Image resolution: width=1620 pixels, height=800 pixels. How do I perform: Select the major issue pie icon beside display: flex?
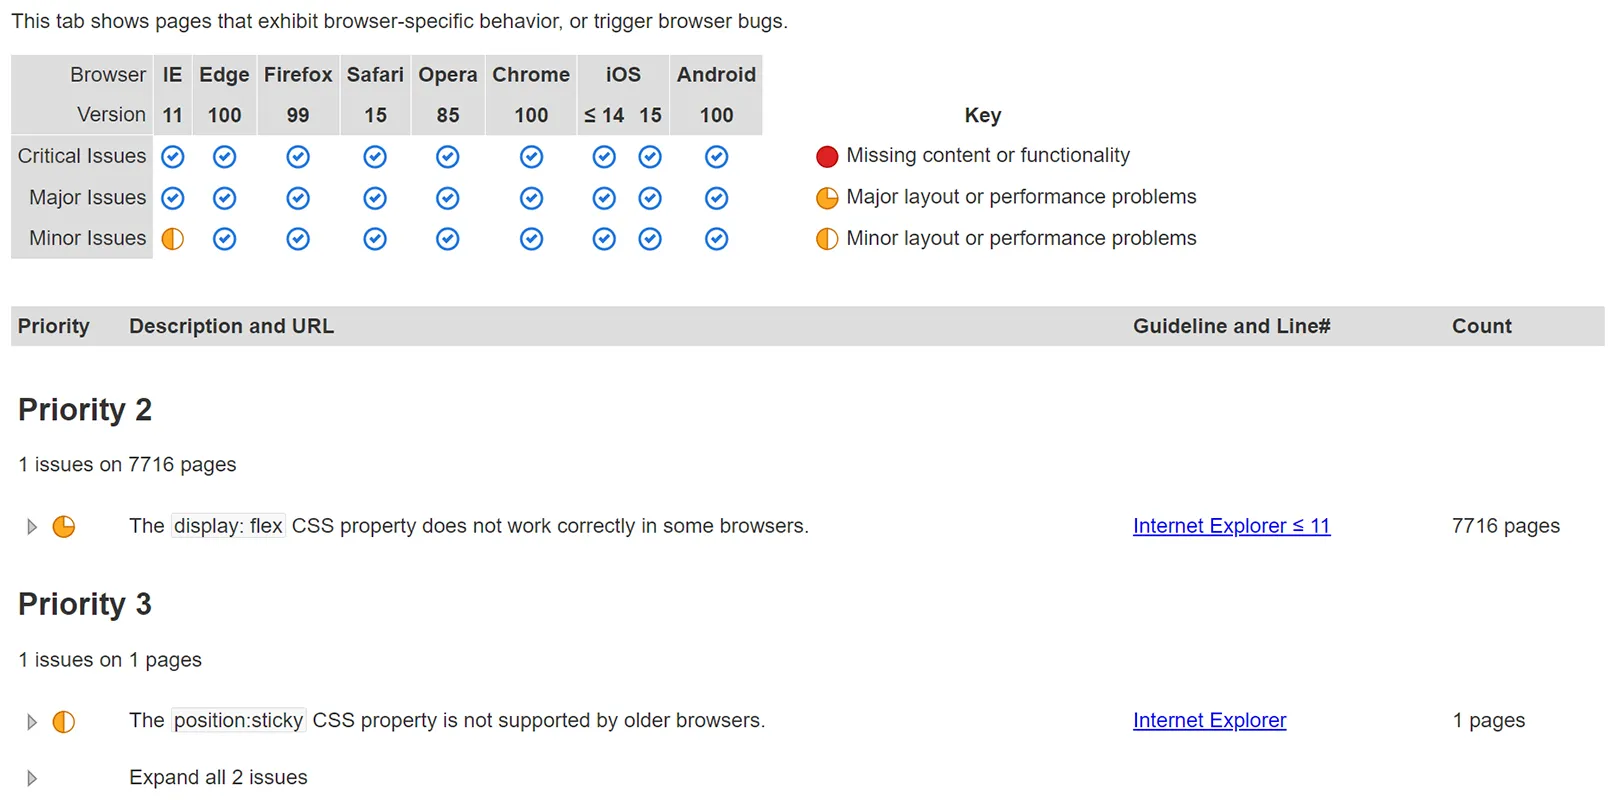(63, 525)
